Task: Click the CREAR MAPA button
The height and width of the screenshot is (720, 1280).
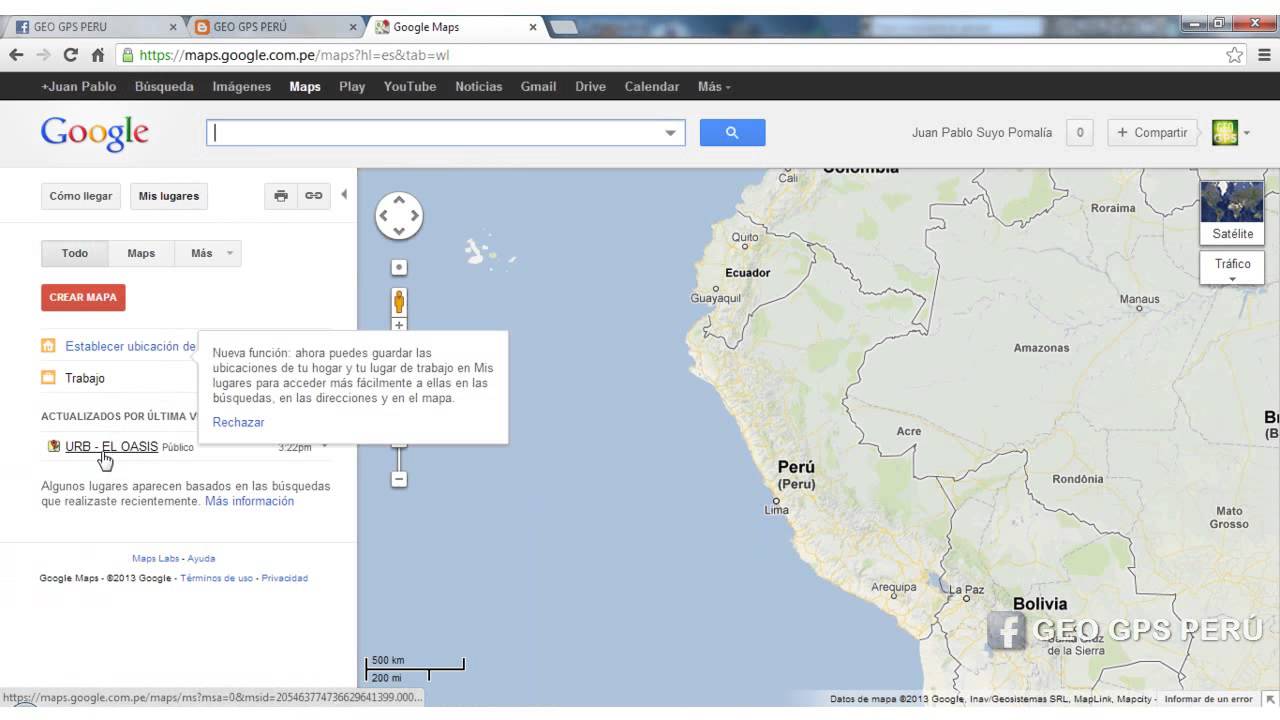Action: (83, 297)
